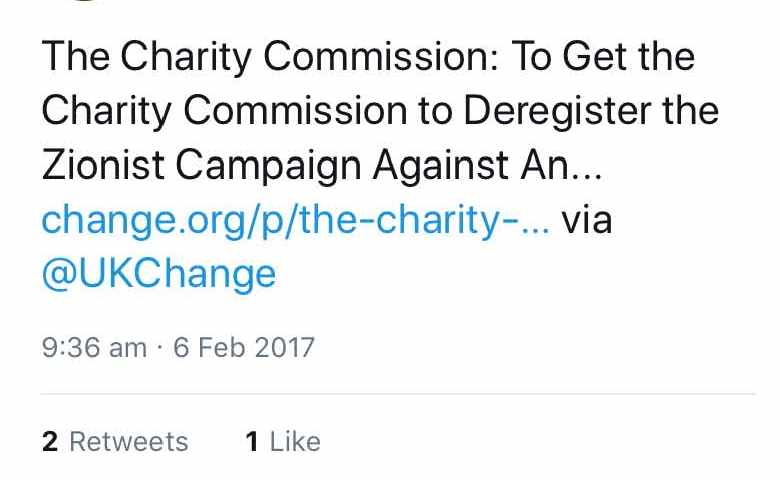The height and width of the screenshot is (480, 780).
Task: Click the 6 Feb 2017 date
Action: pyautogui.click(x=244, y=347)
